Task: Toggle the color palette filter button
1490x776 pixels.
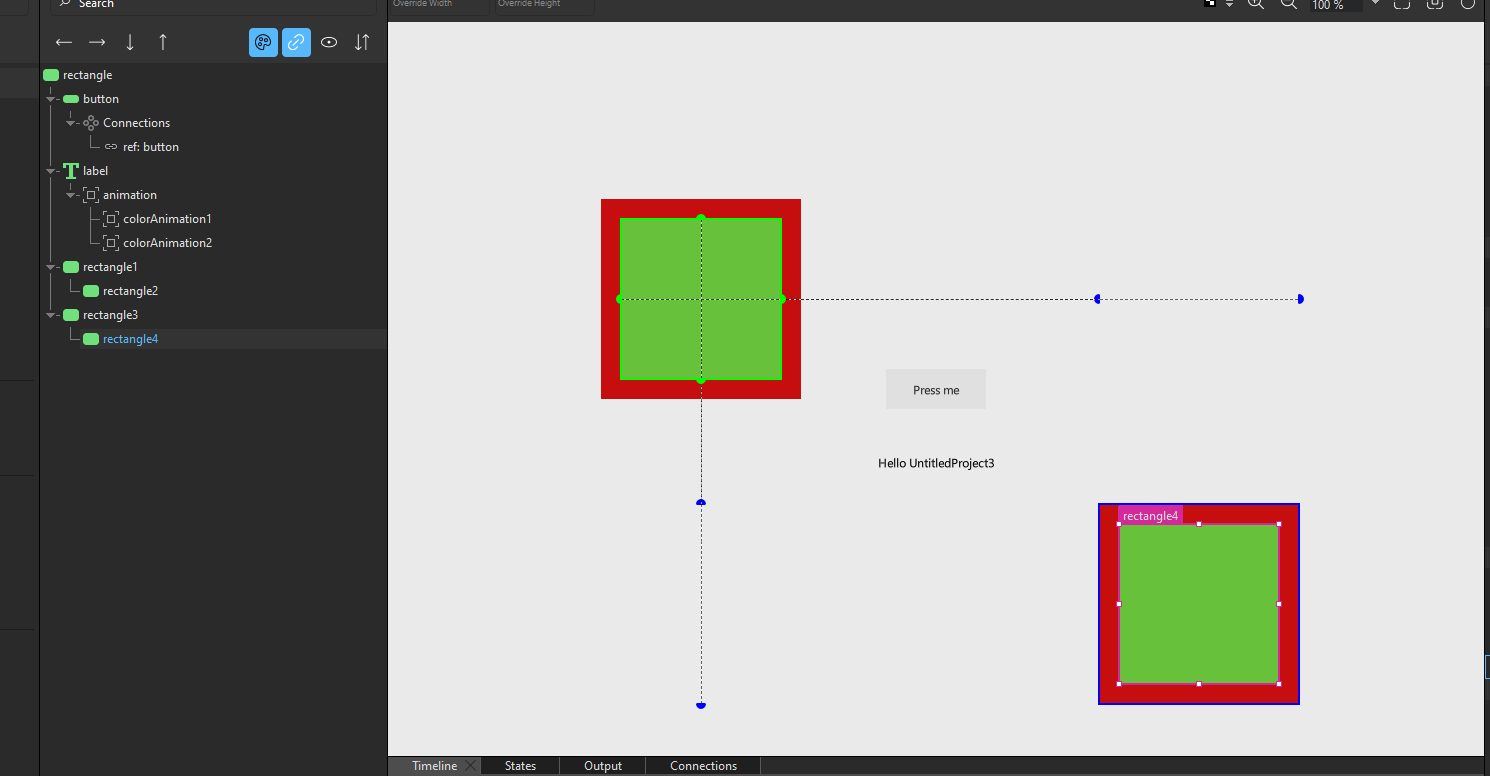Action: click(263, 42)
